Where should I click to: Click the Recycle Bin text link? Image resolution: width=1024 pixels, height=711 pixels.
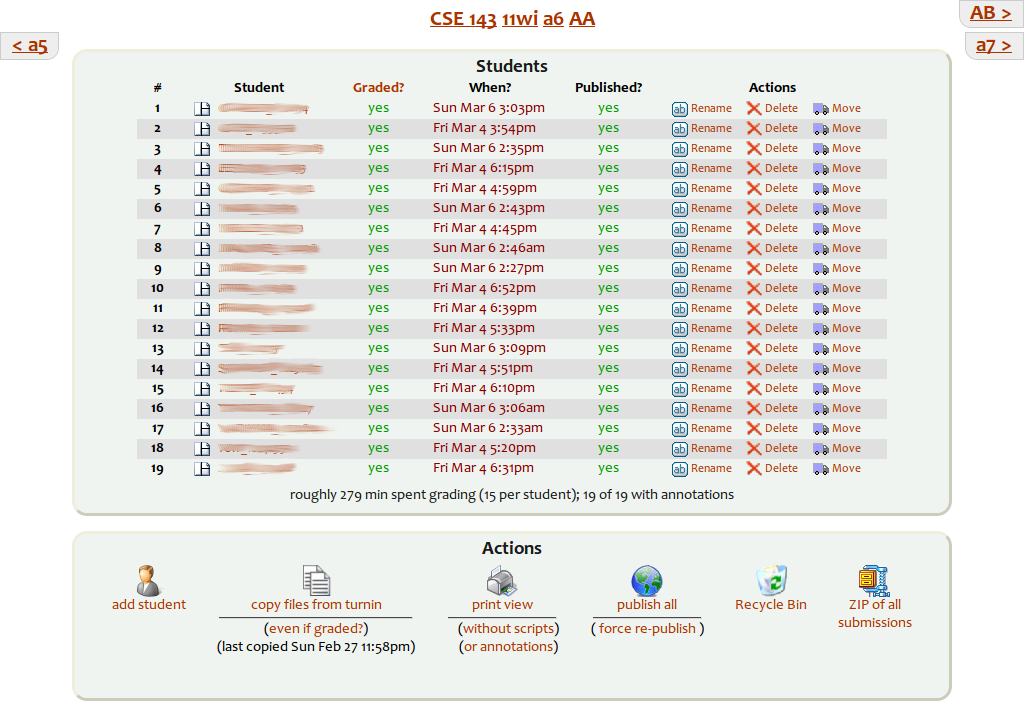(x=771, y=605)
